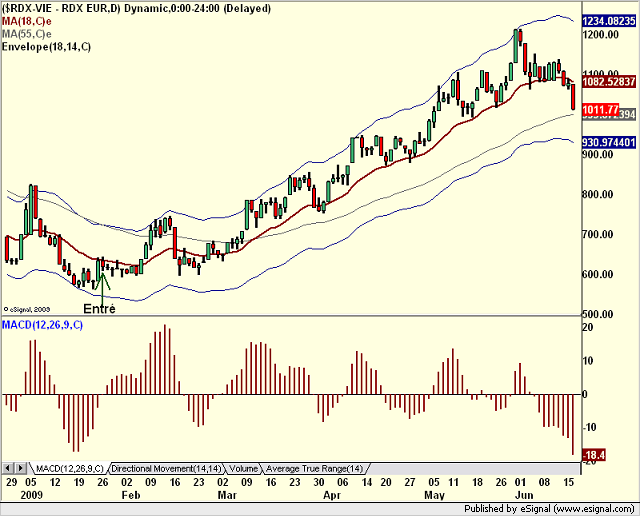
Task: Click the 600.00 price axis label
Action: coord(598,274)
